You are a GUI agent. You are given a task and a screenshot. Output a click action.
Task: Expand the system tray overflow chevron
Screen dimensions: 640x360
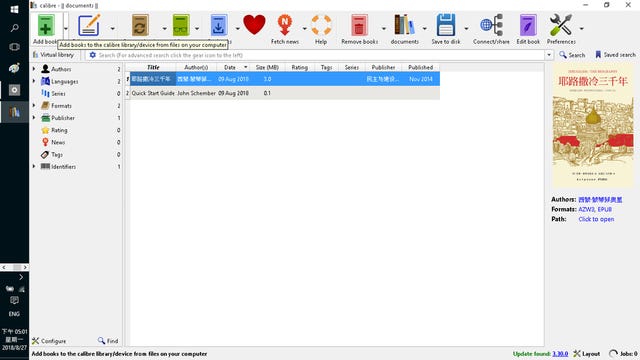coord(21,277)
